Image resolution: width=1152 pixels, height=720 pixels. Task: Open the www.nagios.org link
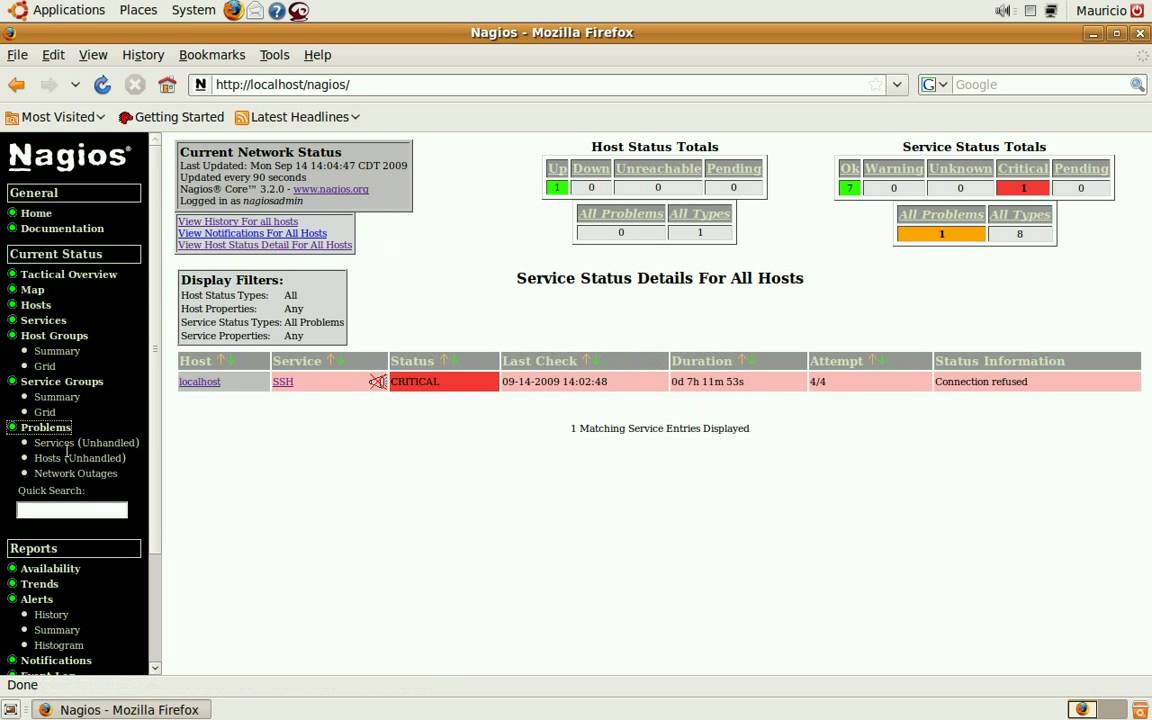pos(331,189)
